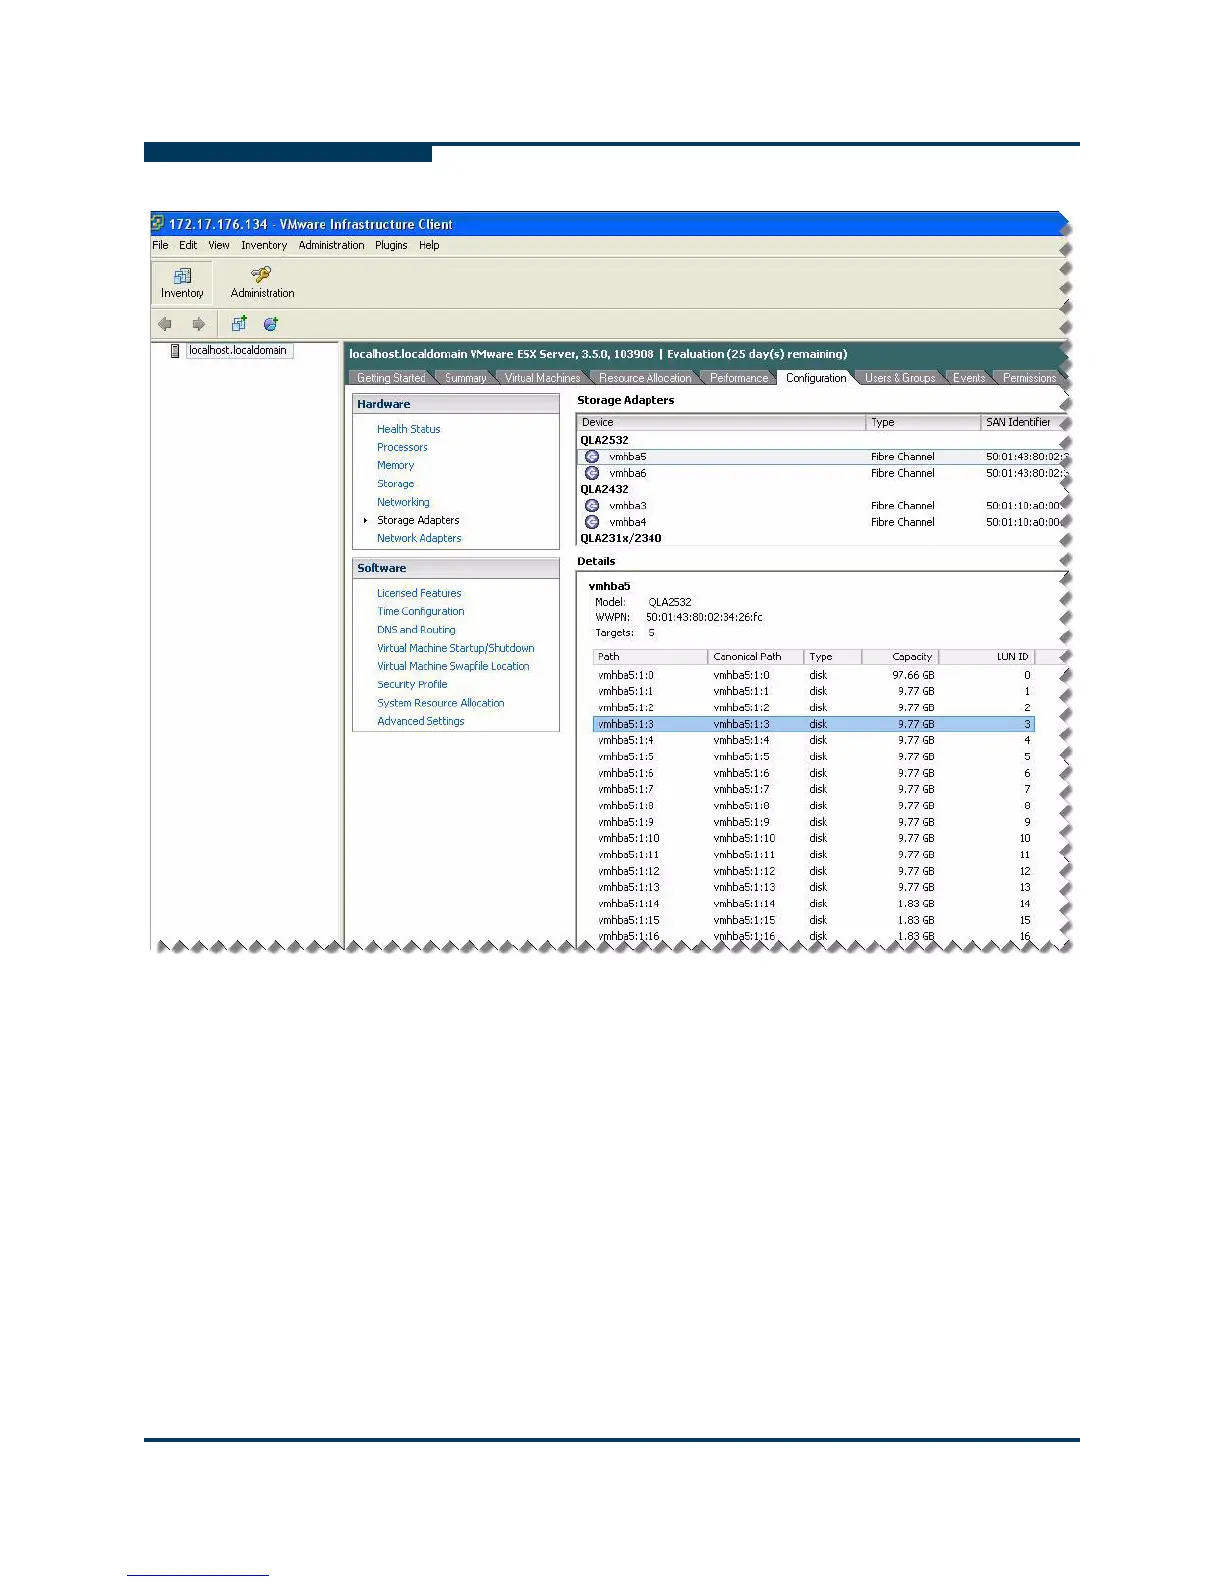
Task: Switch to the Resource Allocation tab
Action: click(645, 378)
